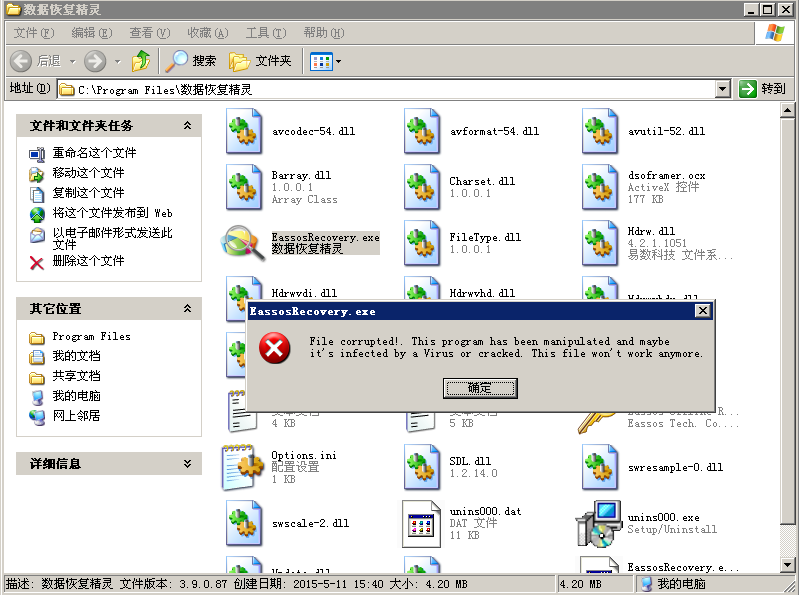Click 将这个文件发布到 Web link
This screenshot has height=595, width=799.
(x=112, y=213)
